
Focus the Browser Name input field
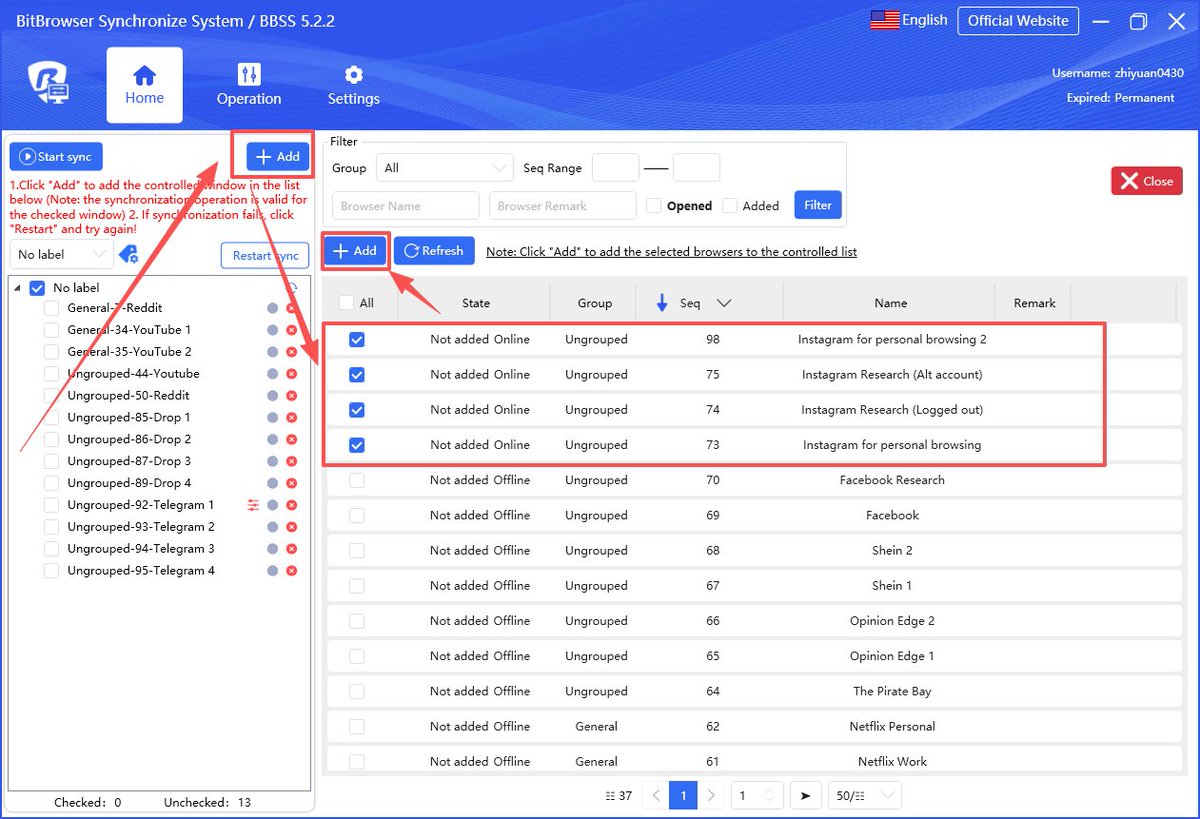click(406, 206)
